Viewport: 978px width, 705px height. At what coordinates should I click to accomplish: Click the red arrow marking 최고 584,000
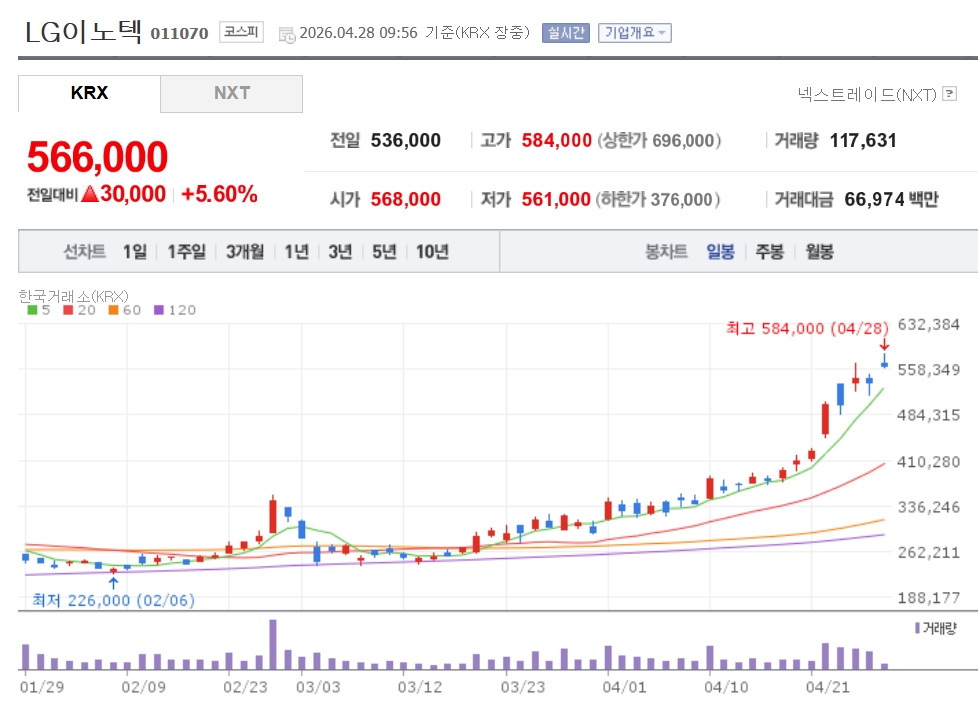coord(884,344)
